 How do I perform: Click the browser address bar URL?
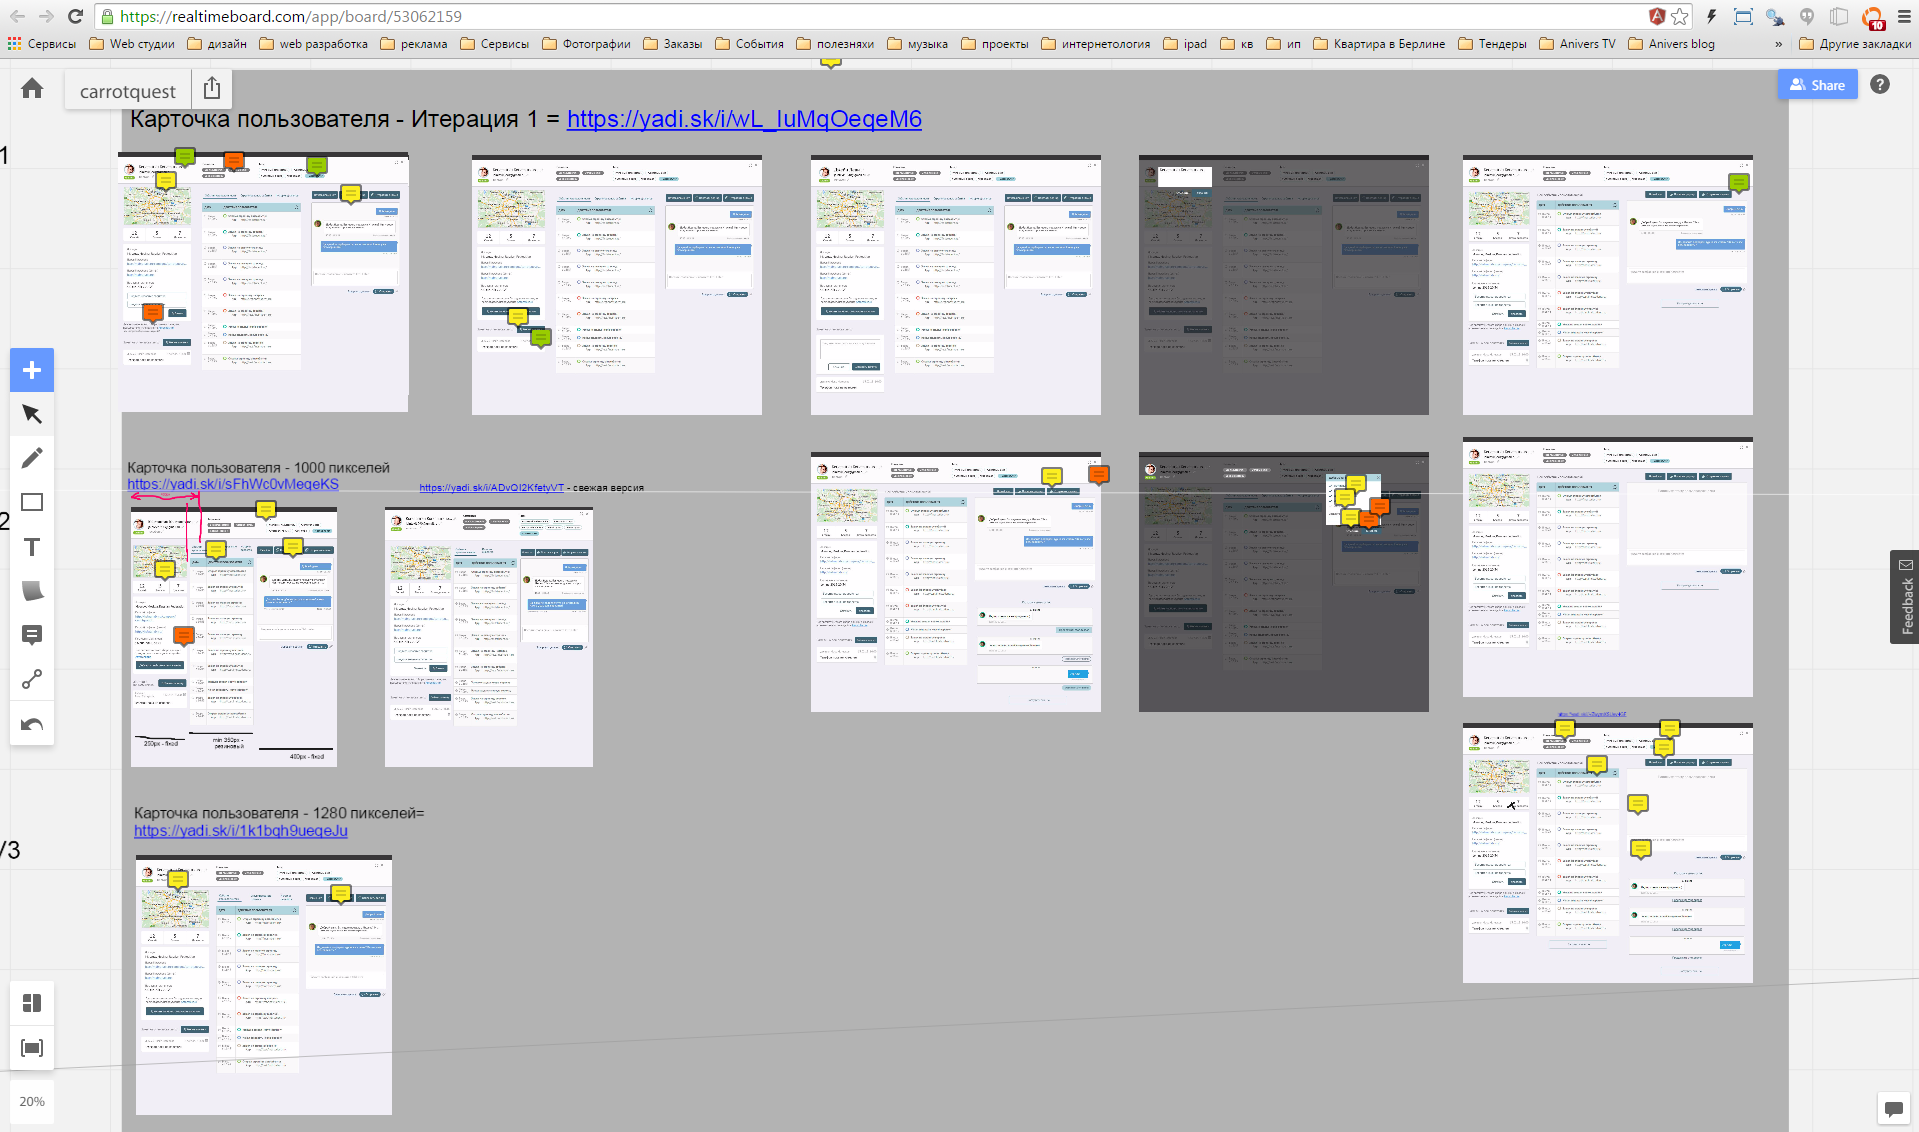tap(291, 16)
